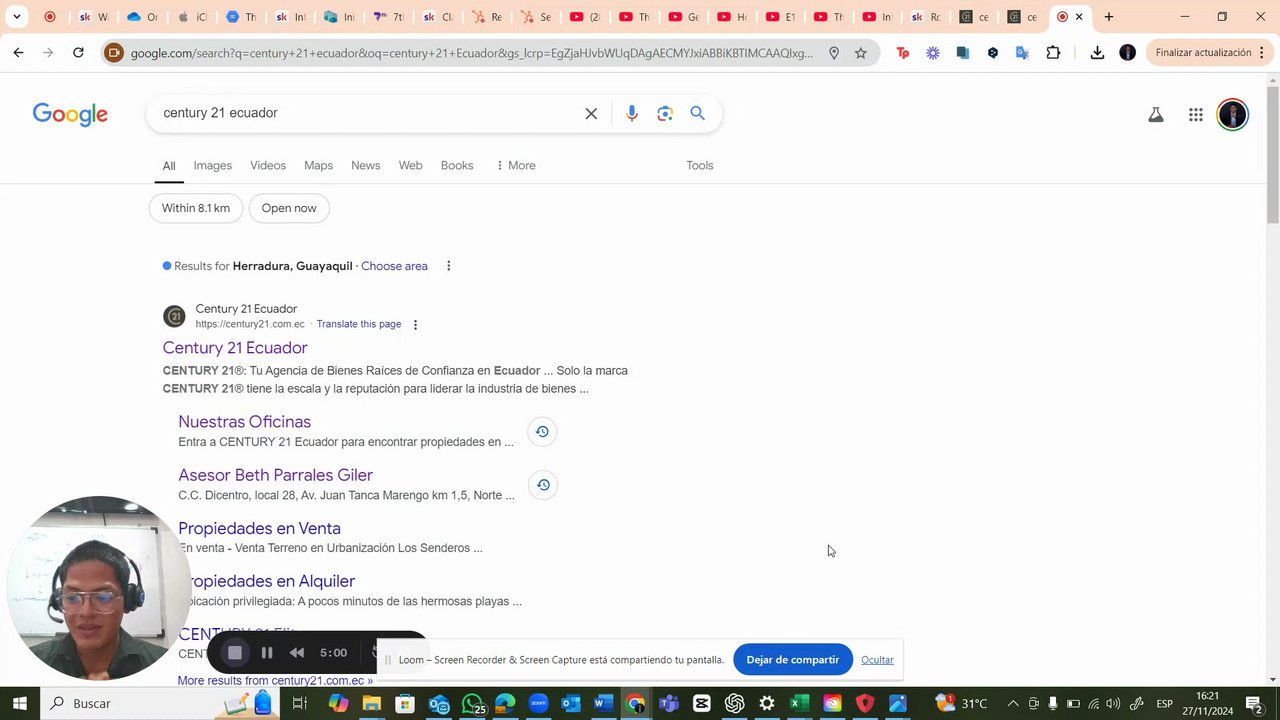1280x720 pixels.
Task: Switch to the Images tab
Action: click(212, 166)
